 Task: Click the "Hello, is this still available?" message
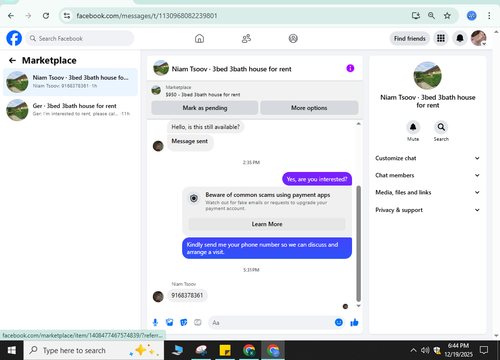[x=205, y=127]
